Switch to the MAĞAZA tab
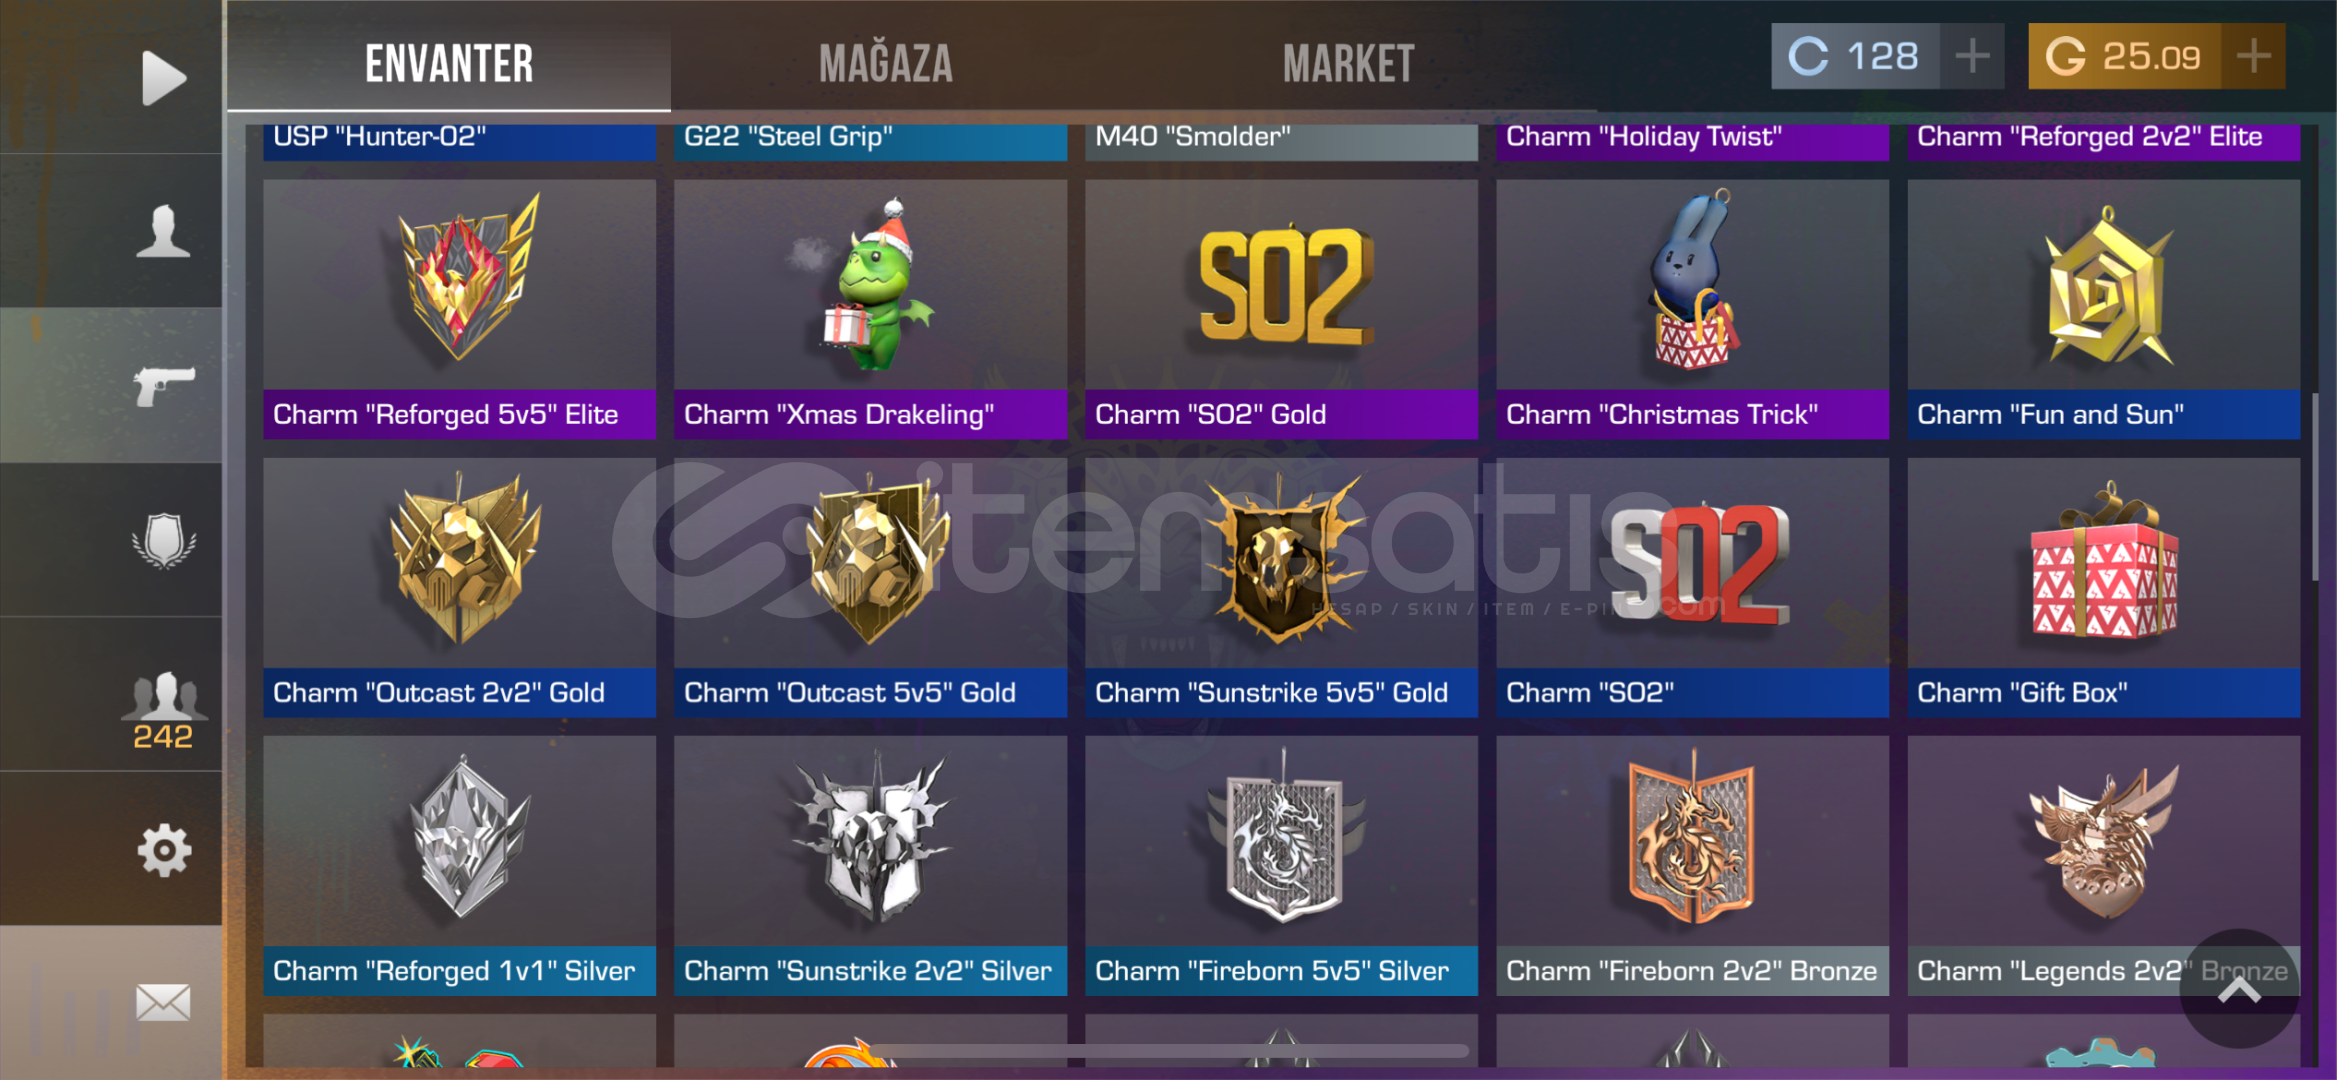 tap(886, 64)
